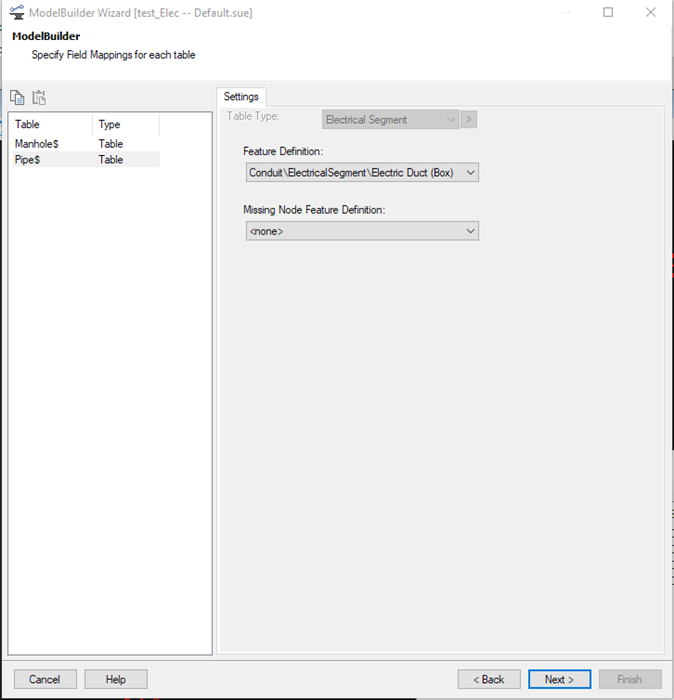Close the ModelBuilder Wizard window
Image resolution: width=674 pixels, height=700 pixels.
click(652, 13)
